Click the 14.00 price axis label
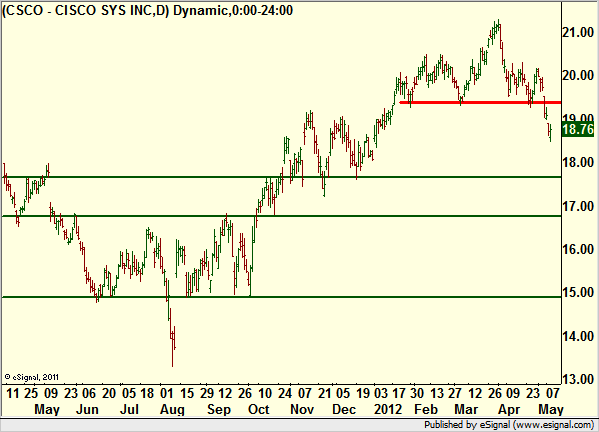Viewport: 599px width, 432px height. click(x=578, y=336)
